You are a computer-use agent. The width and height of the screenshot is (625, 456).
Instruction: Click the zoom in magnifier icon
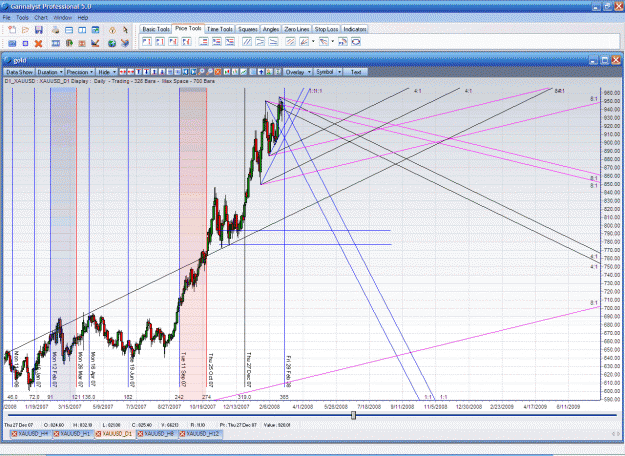point(202,72)
